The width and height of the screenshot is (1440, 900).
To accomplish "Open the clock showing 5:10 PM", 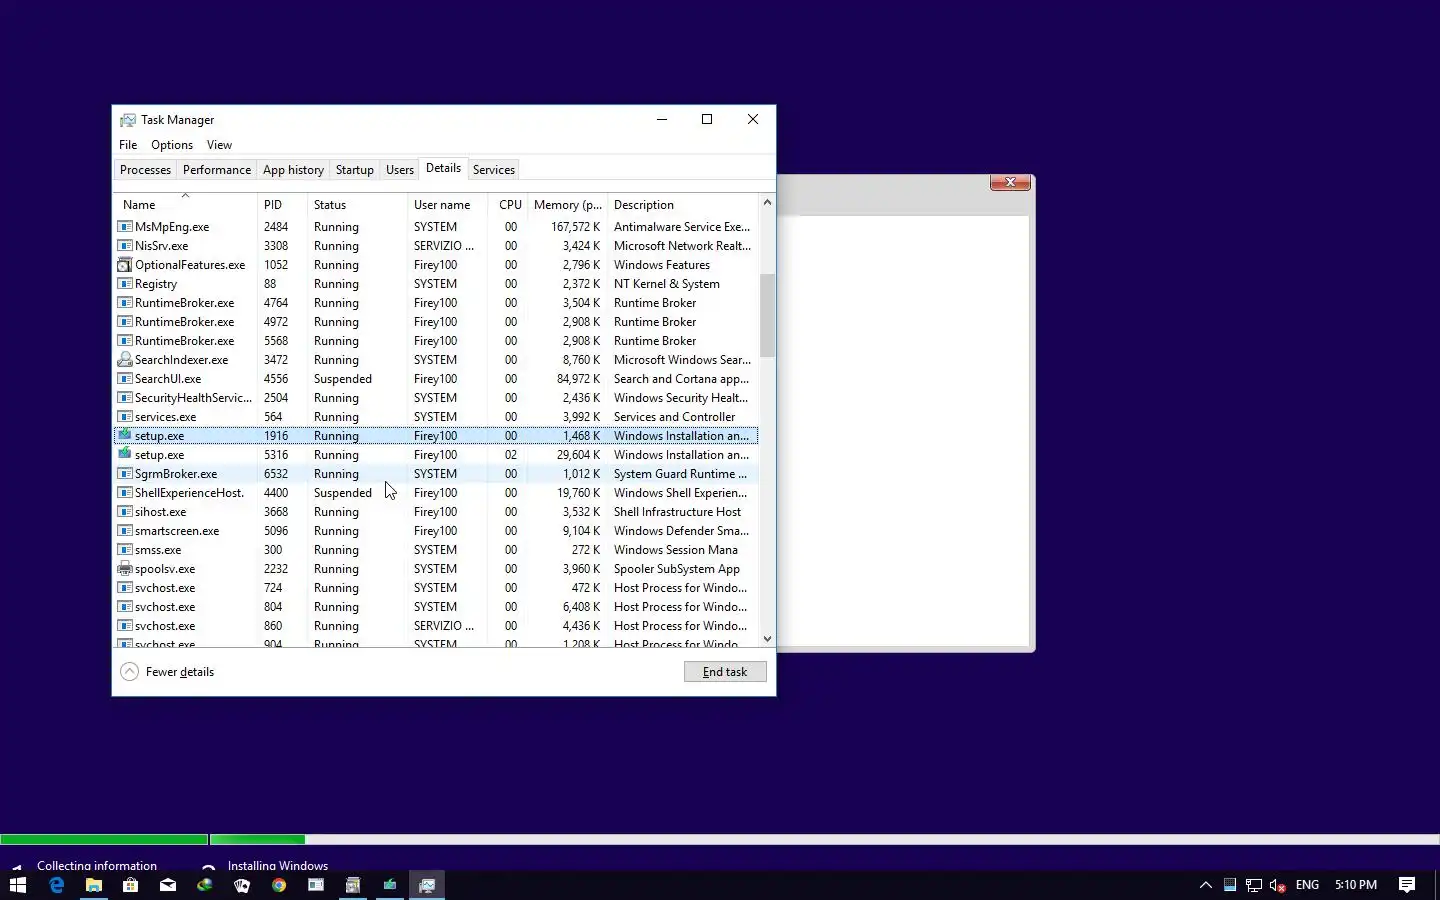I will pos(1356,885).
